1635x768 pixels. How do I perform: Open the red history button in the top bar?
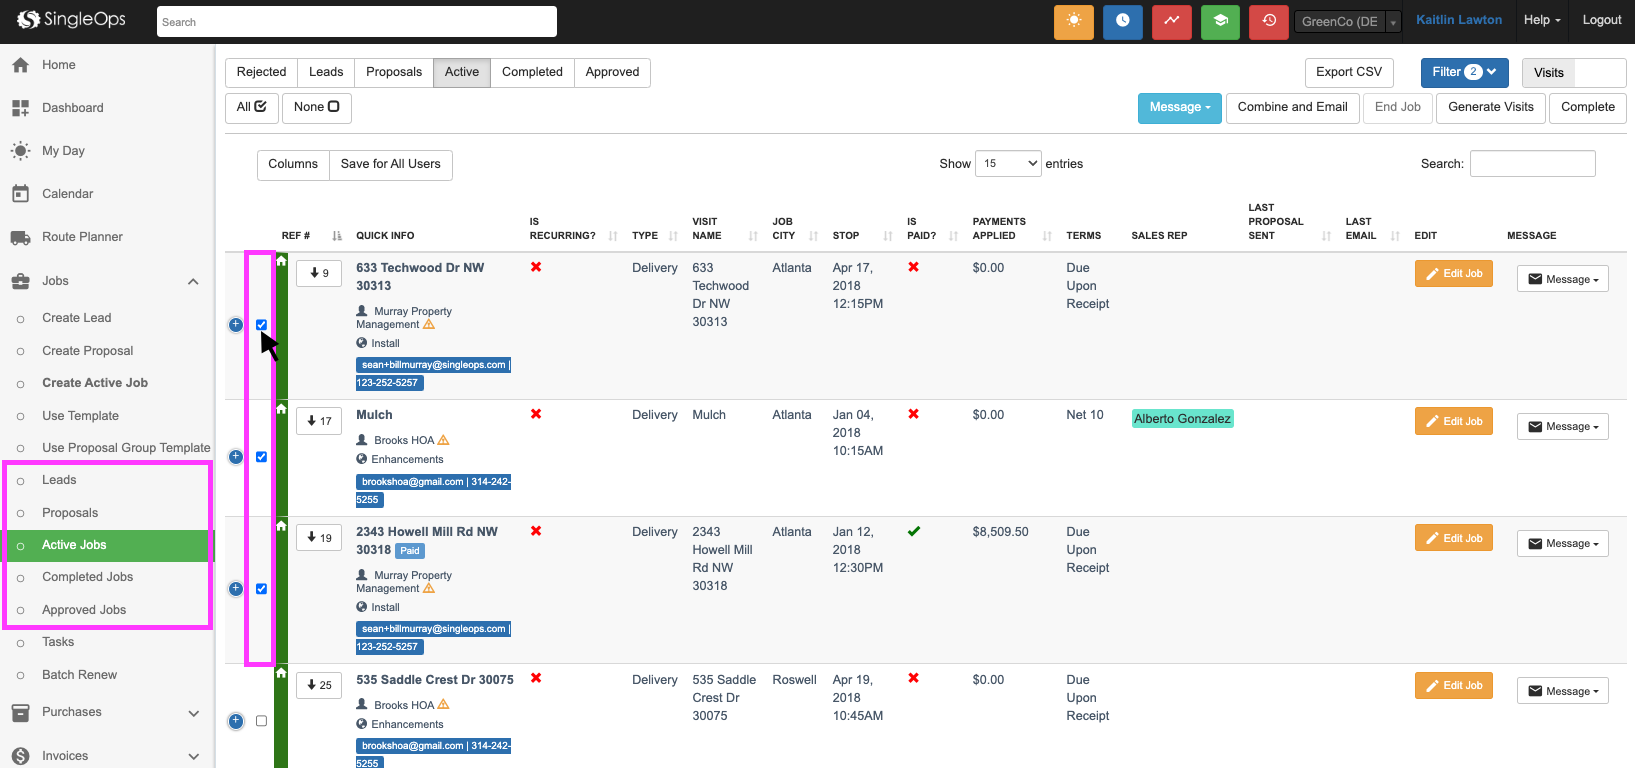(1269, 21)
